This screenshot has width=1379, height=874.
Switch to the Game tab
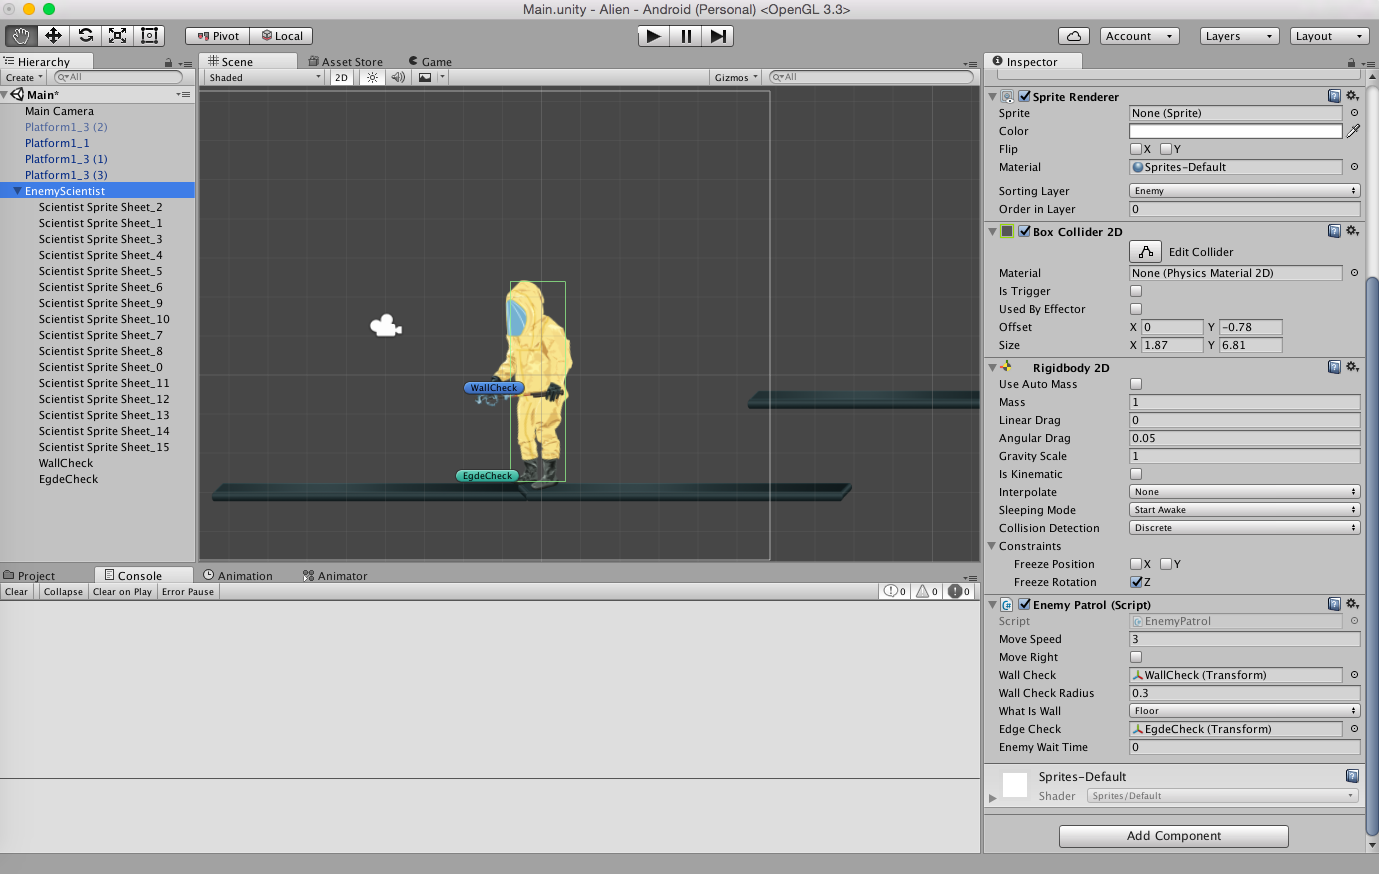tap(431, 62)
